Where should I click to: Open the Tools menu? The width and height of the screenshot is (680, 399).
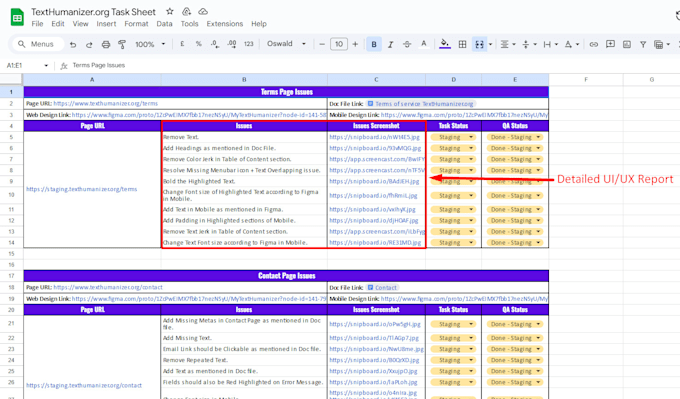coord(189,24)
